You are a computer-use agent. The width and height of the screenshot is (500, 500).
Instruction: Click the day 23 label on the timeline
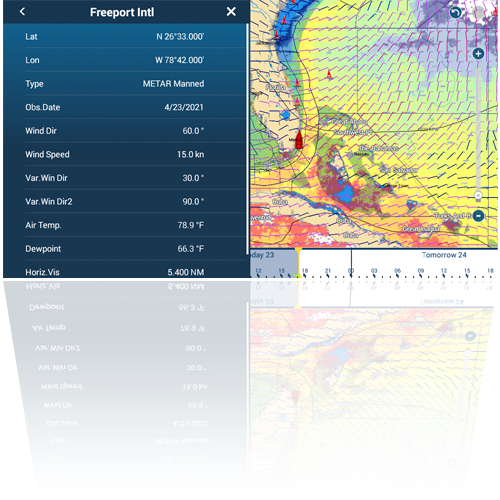click(x=262, y=255)
